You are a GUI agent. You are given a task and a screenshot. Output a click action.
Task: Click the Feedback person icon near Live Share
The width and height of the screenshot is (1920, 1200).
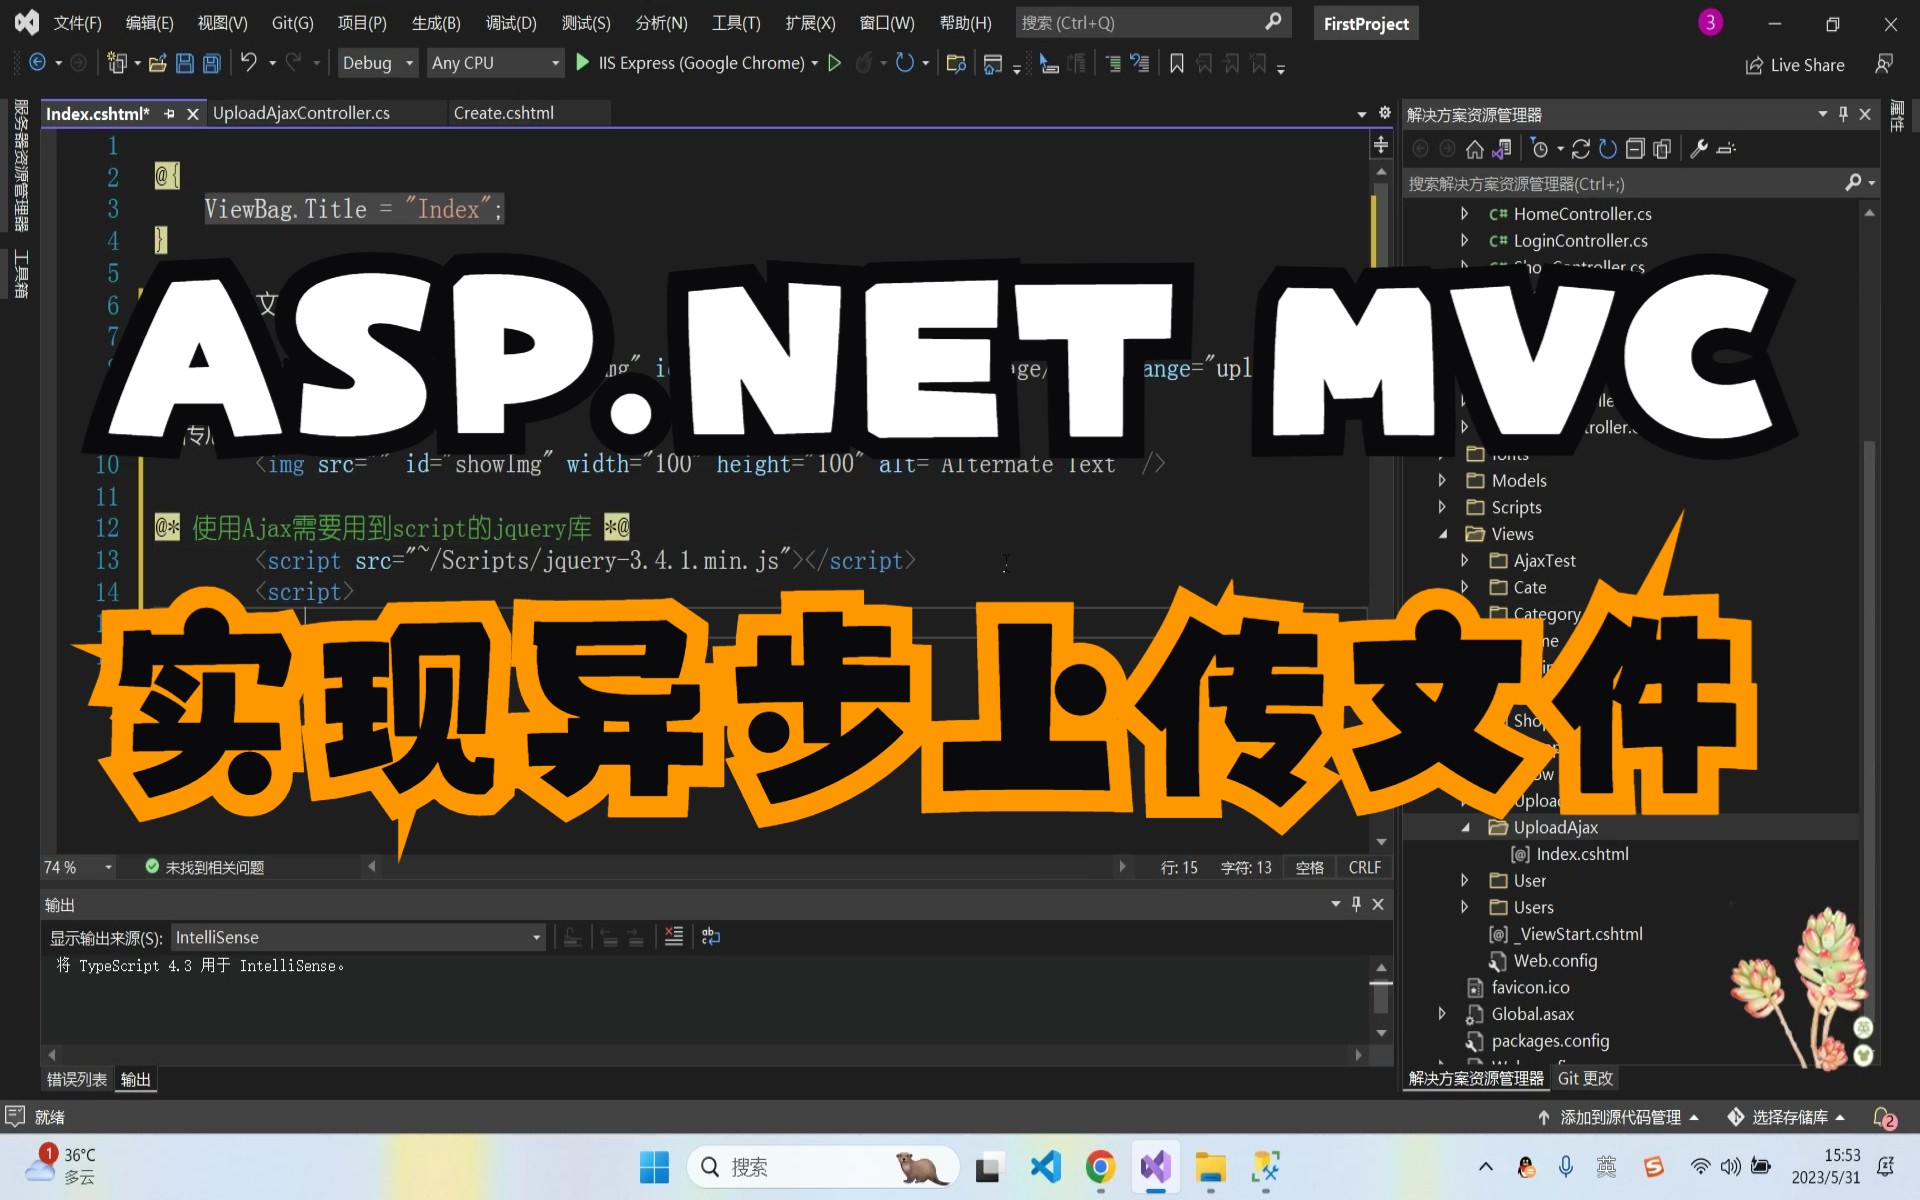click(x=1884, y=65)
